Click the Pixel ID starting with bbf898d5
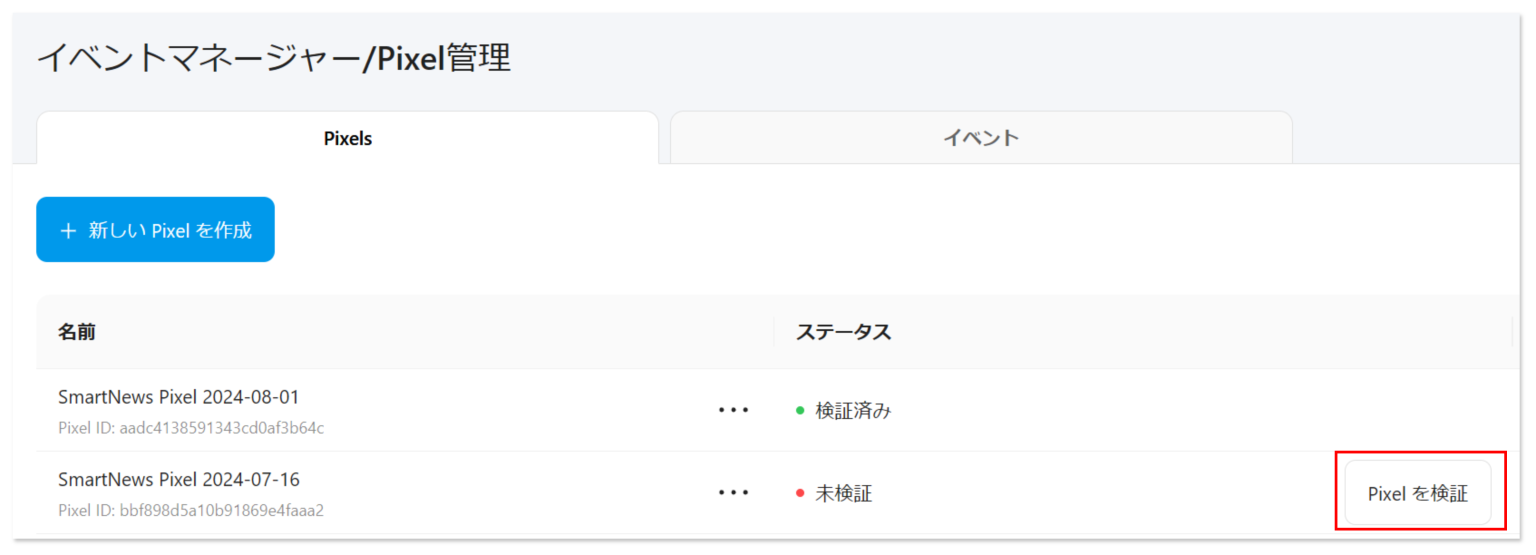 (191, 510)
